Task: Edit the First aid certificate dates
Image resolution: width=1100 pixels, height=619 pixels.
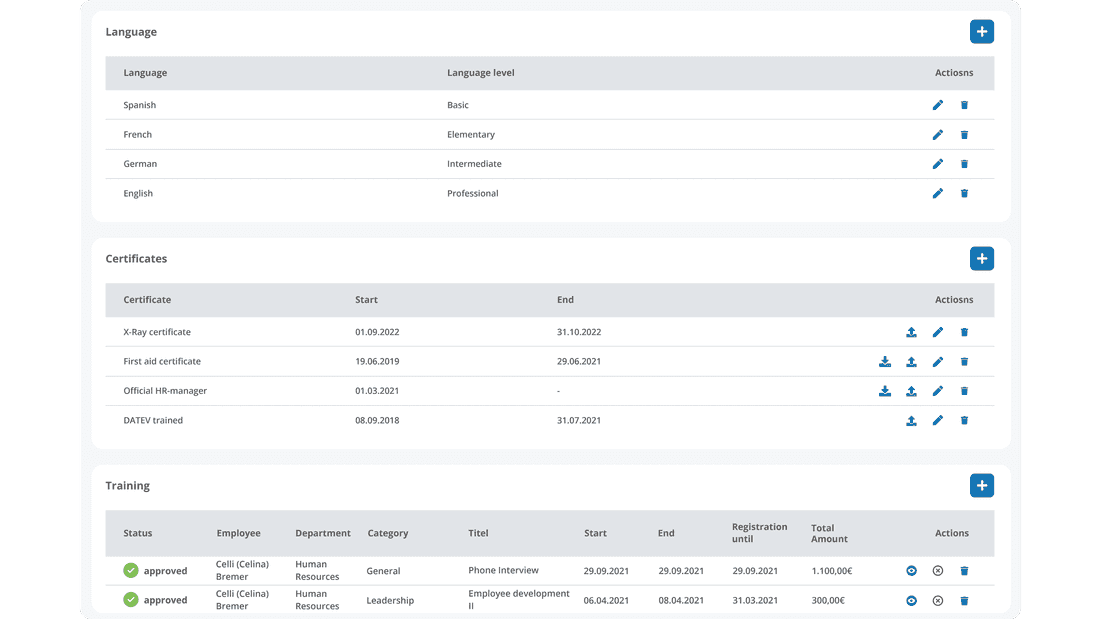Action: pyautogui.click(x=938, y=361)
